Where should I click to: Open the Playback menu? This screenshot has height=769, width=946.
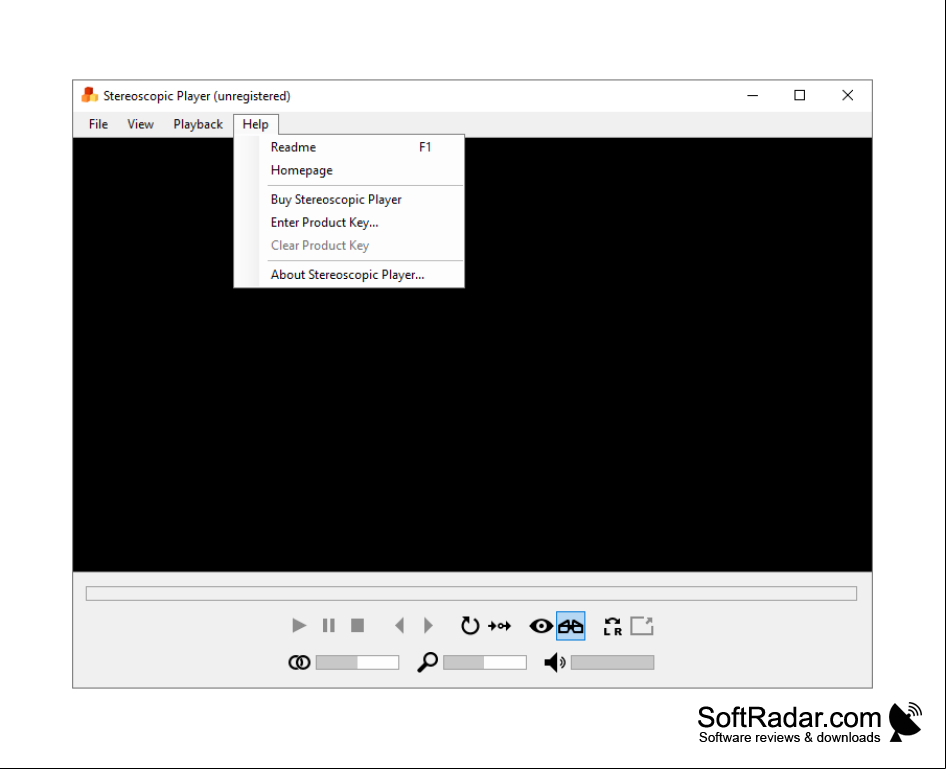click(198, 124)
